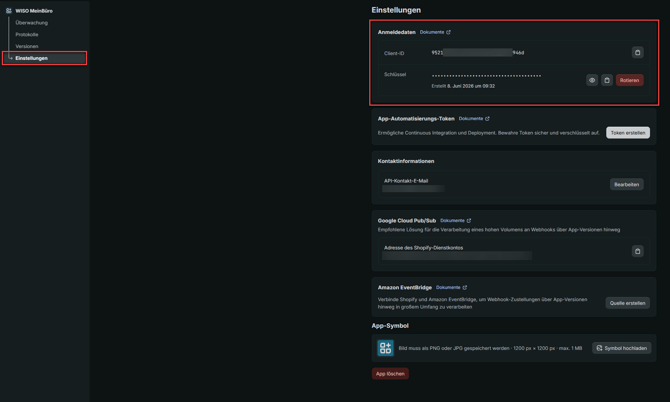
Task: Click the app symbol thumbnail icon
Action: coord(385,348)
